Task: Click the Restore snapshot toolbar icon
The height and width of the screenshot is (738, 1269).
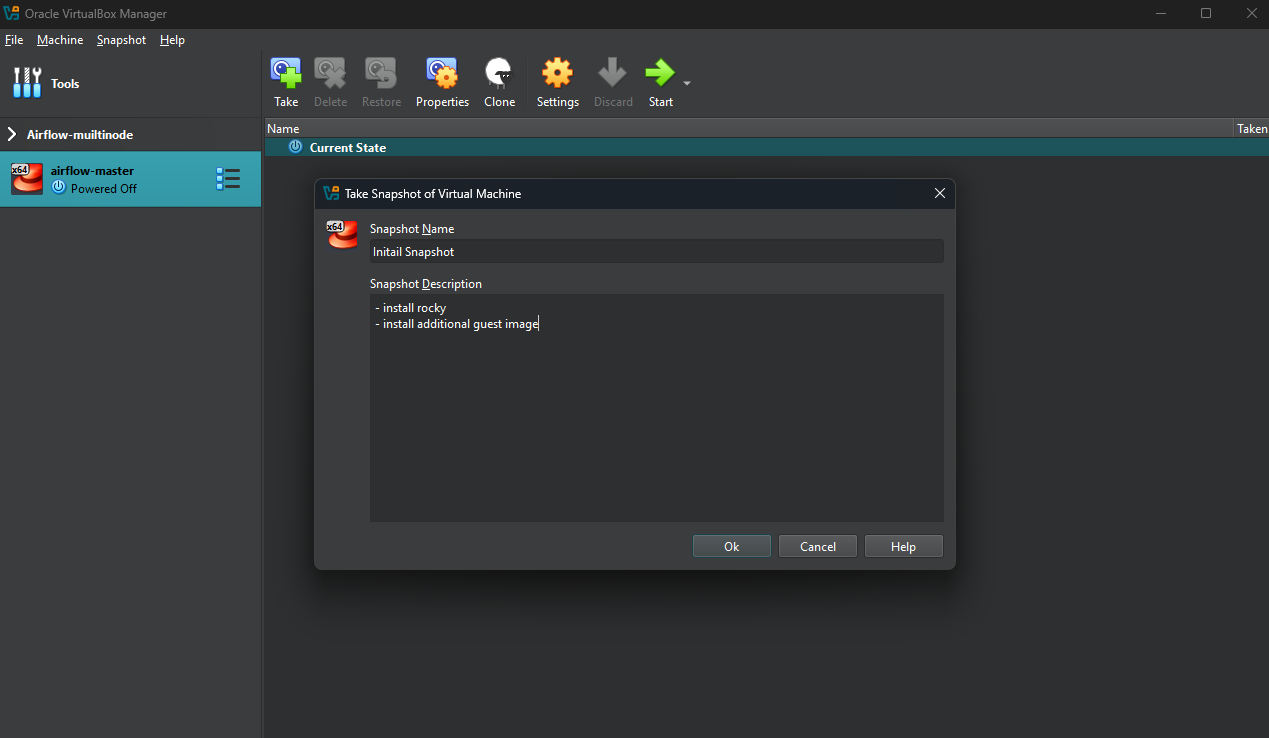Action: pyautogui.click(x=381, y=74)
